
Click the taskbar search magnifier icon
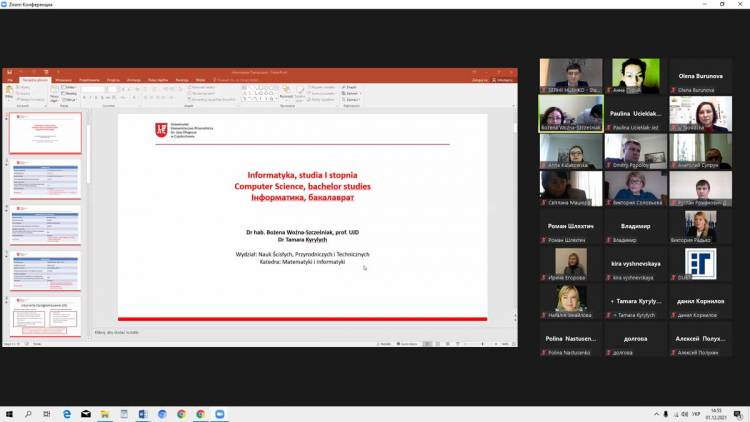[28, 414]
